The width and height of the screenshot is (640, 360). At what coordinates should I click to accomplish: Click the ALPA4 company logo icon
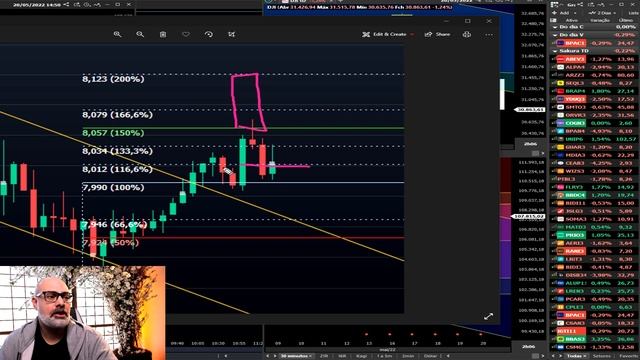pyautogui.click(x=560, y=67)
